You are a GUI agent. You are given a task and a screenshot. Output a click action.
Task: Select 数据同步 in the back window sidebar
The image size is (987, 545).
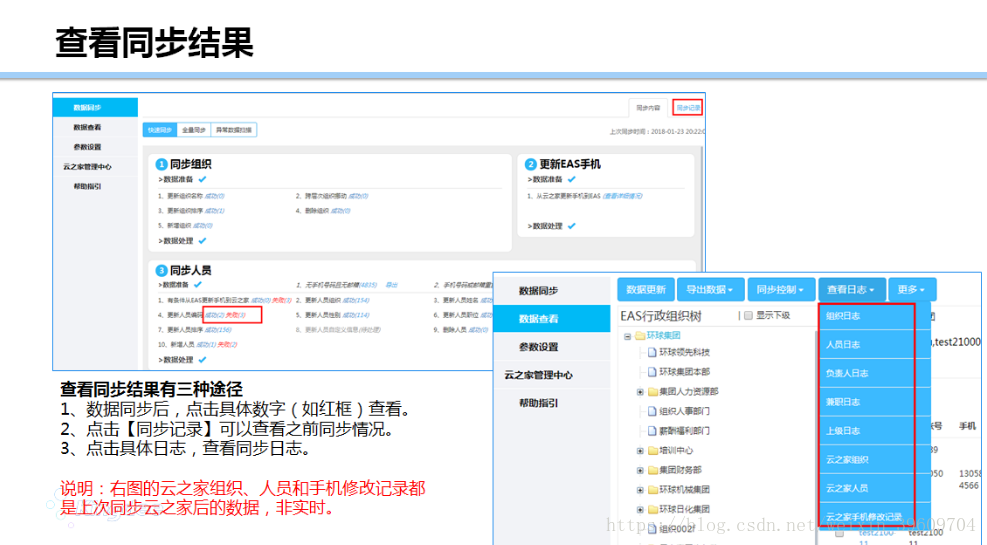click(96, 108)
